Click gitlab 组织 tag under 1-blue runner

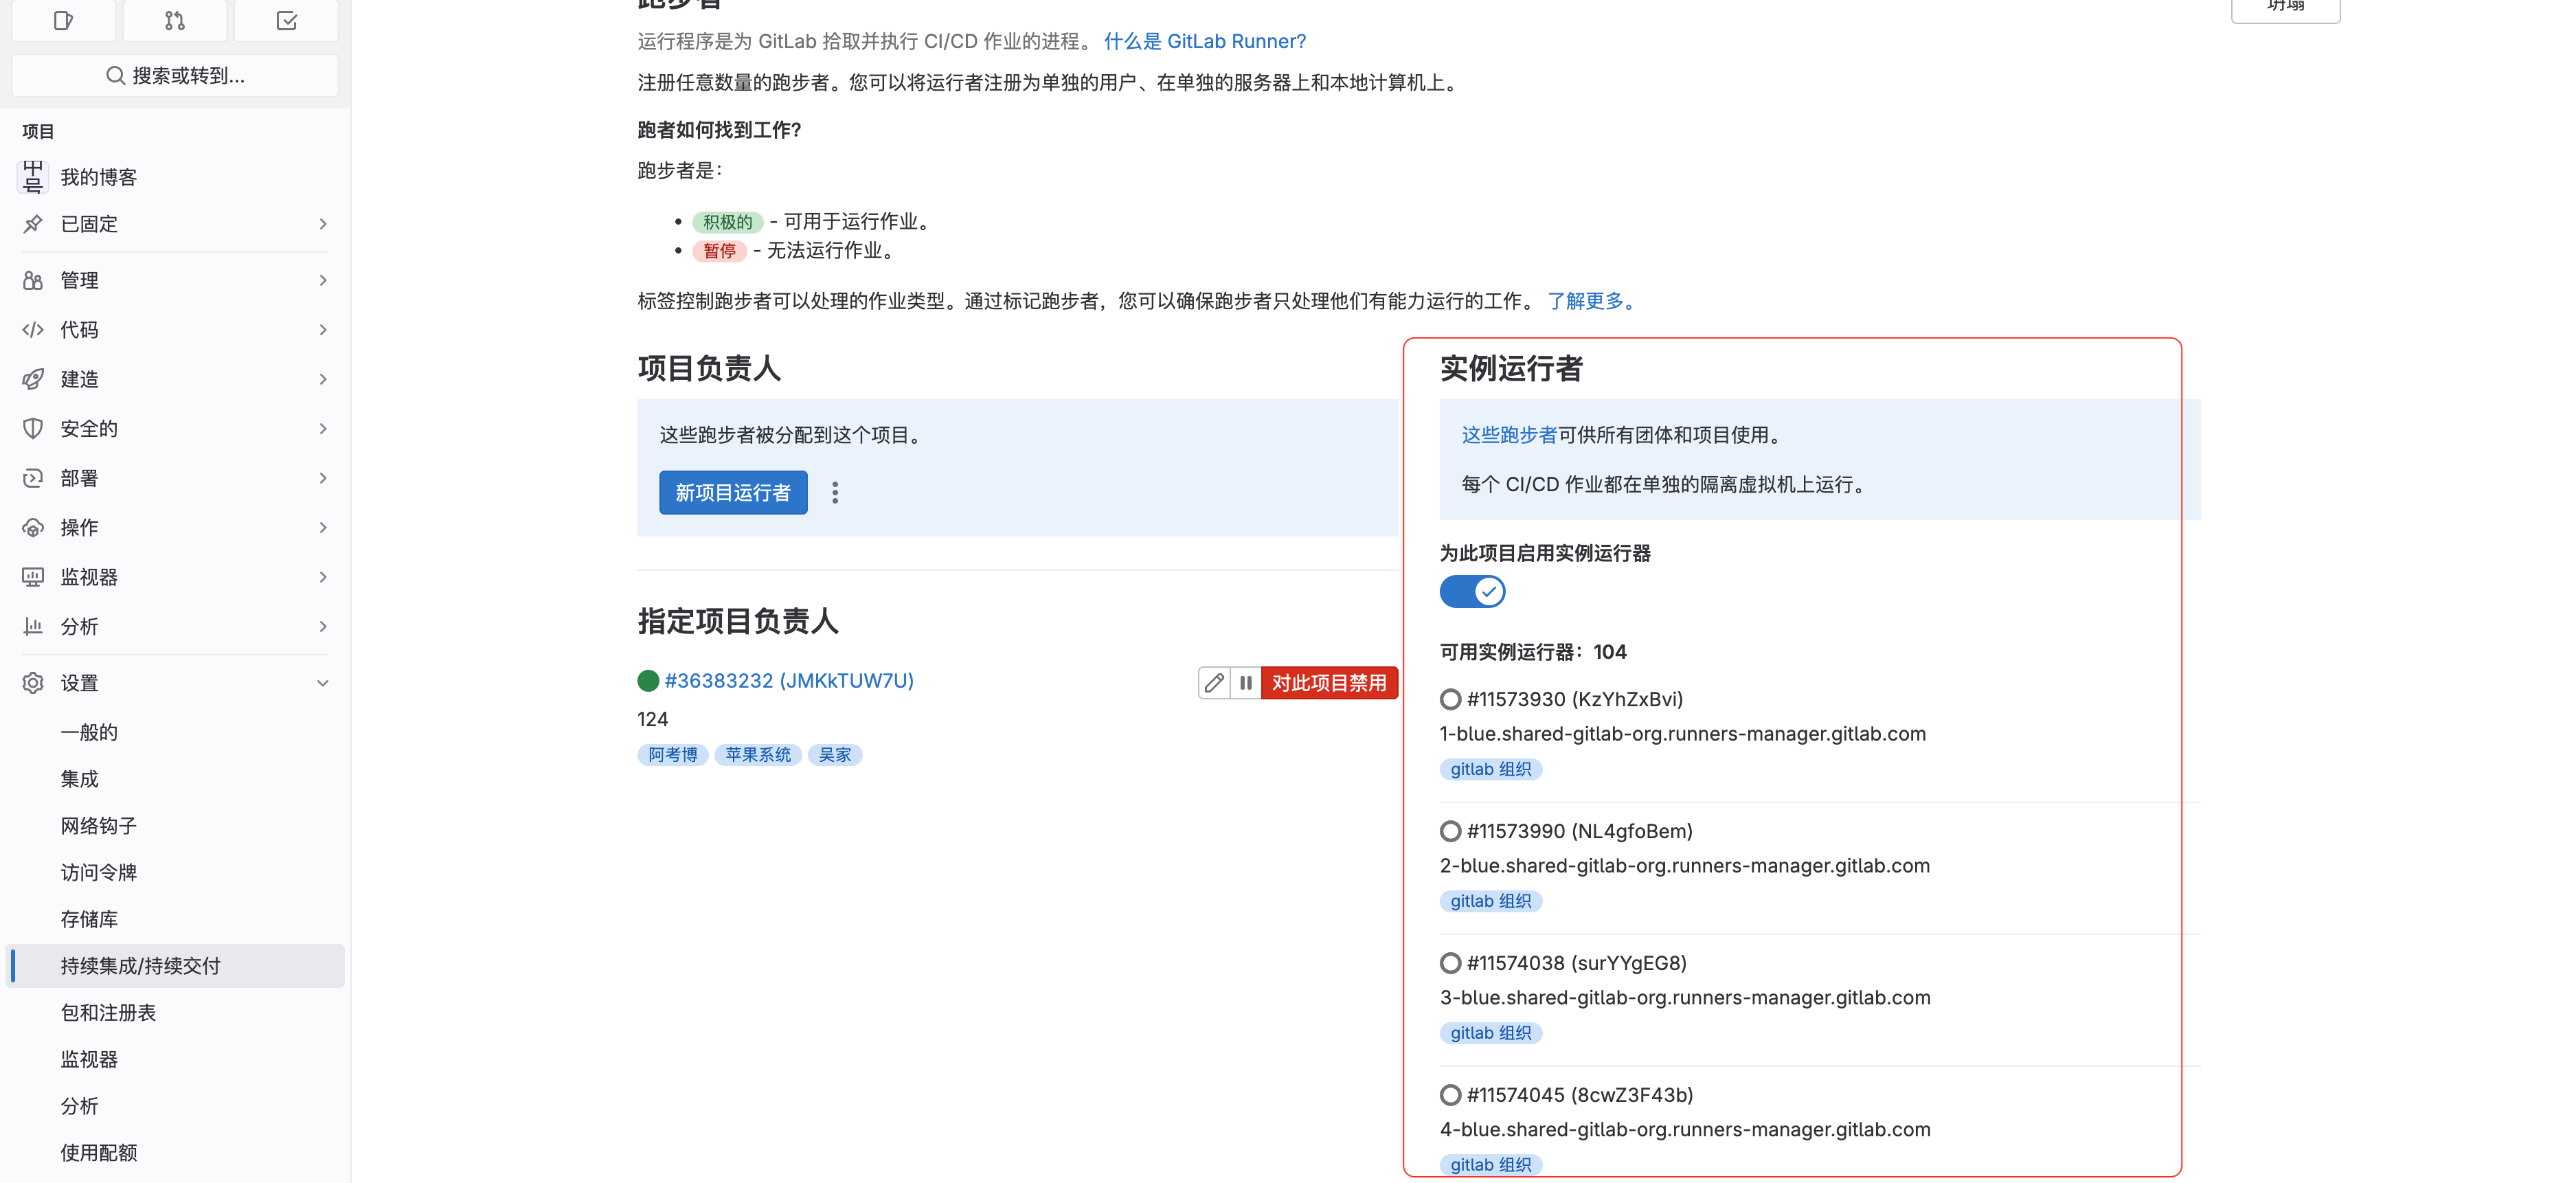[x=1491, y=769]
